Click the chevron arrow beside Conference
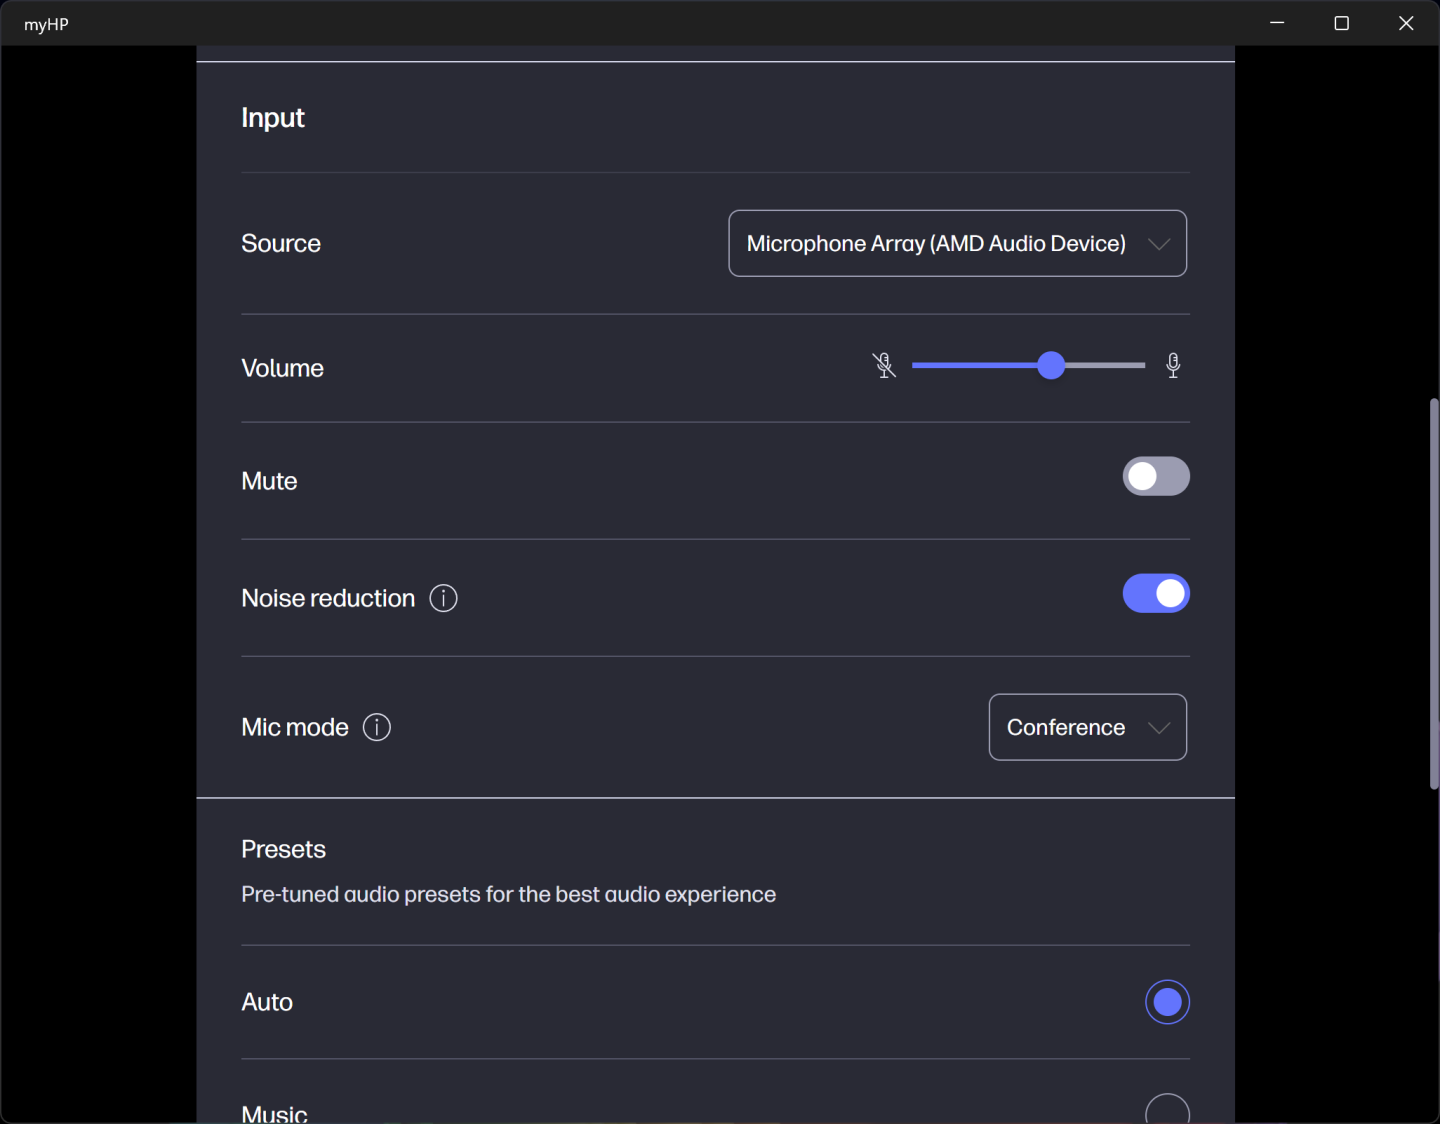Screen dimensions: 1440x1124 click(1159, 728)
